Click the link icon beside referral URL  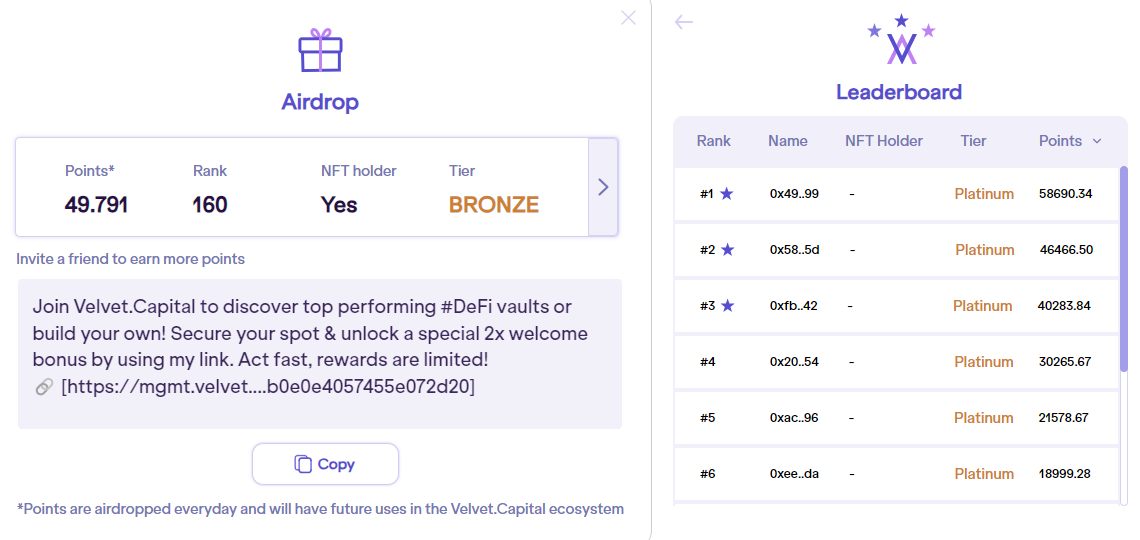44,387
